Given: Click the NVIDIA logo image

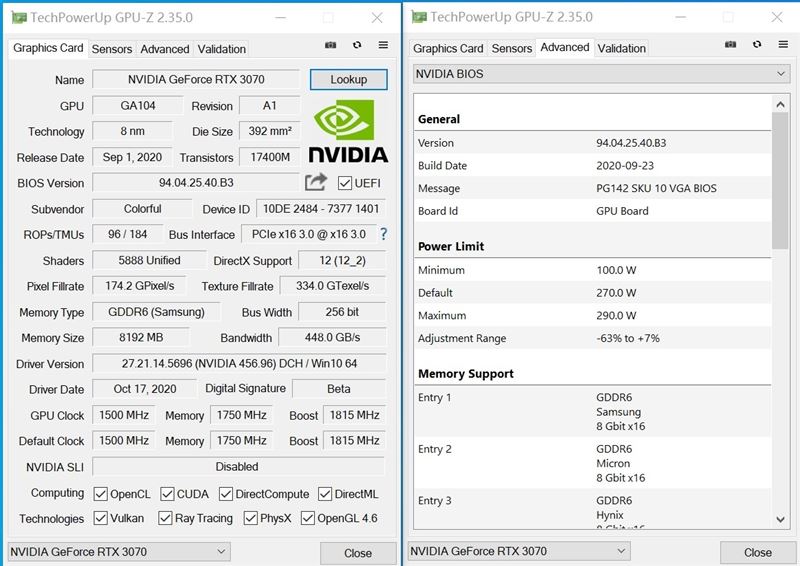Looking at the screenshot, I should pos(348,131).
